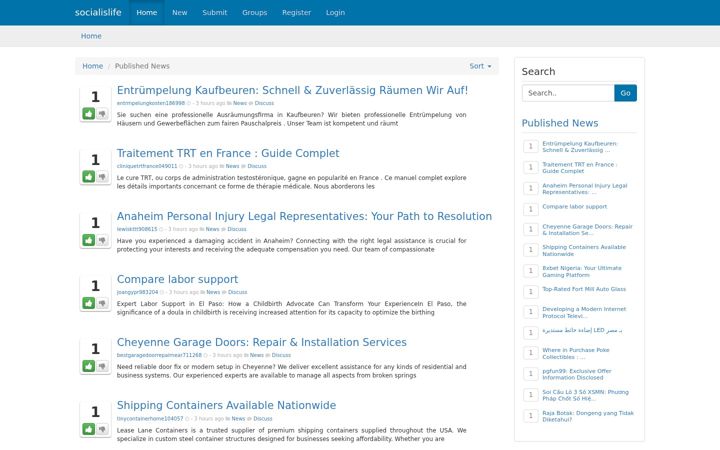Upvote Cheyenne Garage Doors post
The image size is (720, 450).
click(x=89, y=366)
